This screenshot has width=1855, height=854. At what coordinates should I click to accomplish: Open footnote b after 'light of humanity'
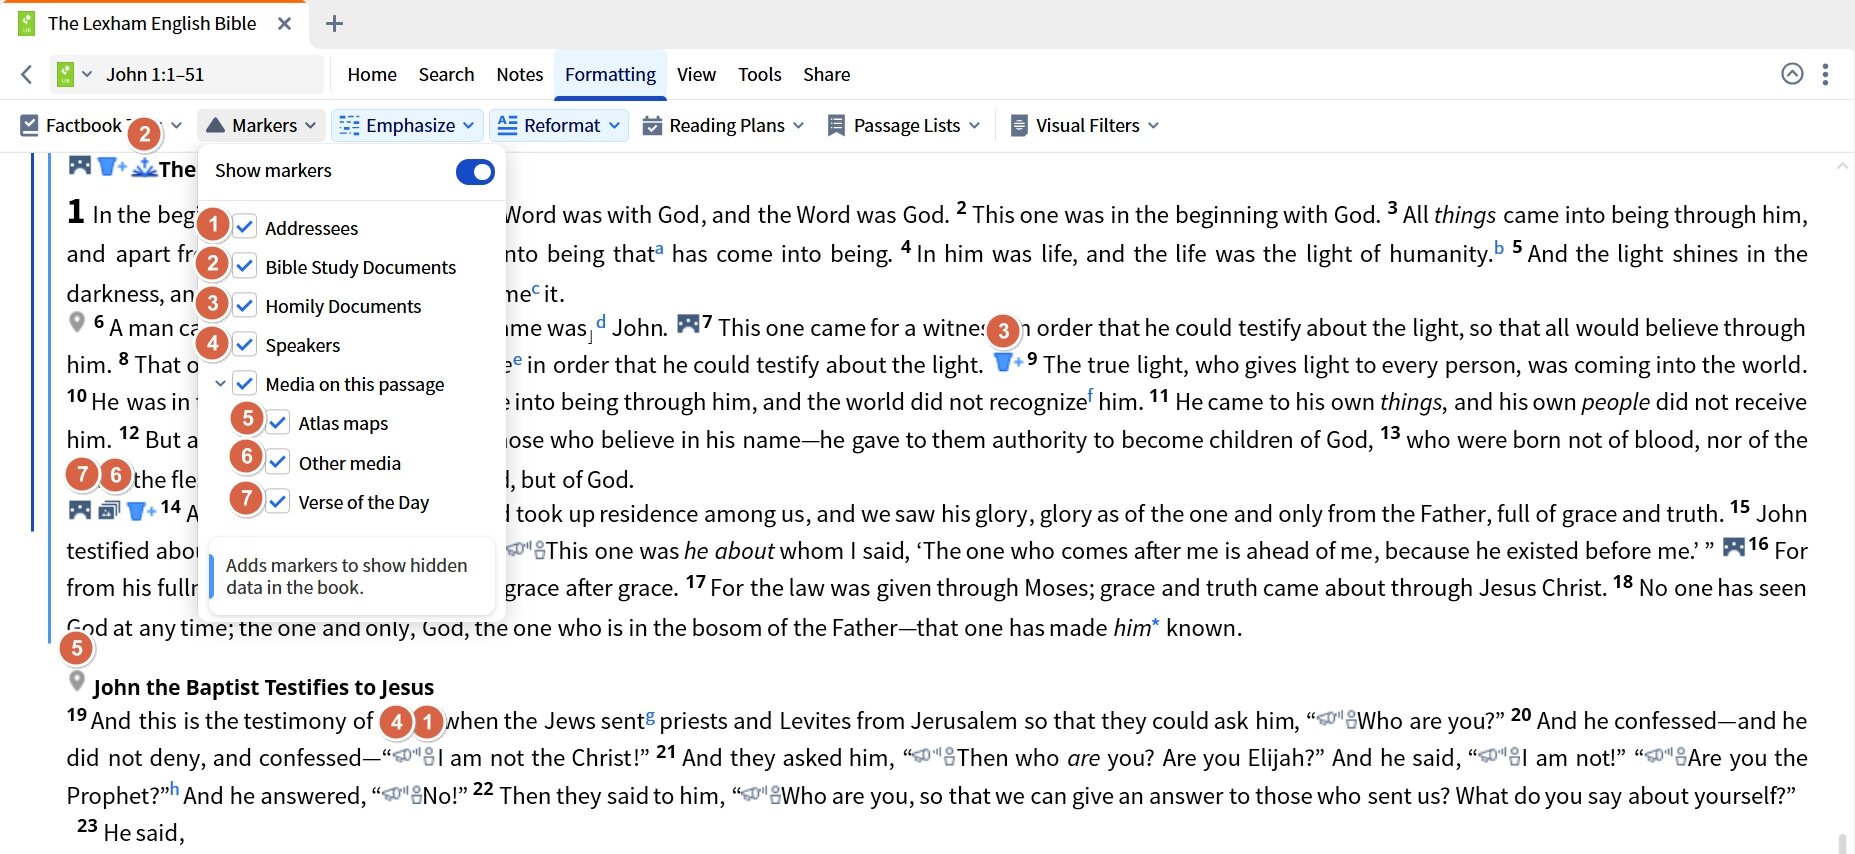pyautogui.click(x=1499, y=246)
